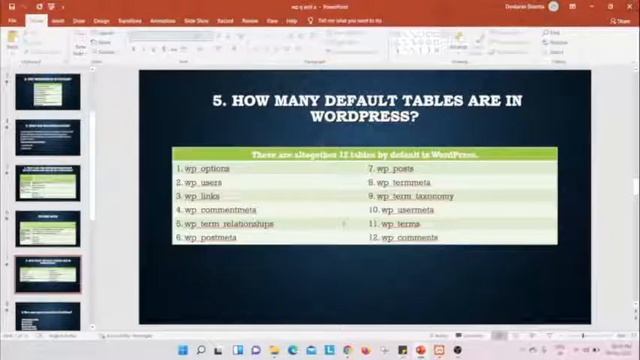Switch to Normal view in status bar

pyautogui.click(x=499, y=336)
